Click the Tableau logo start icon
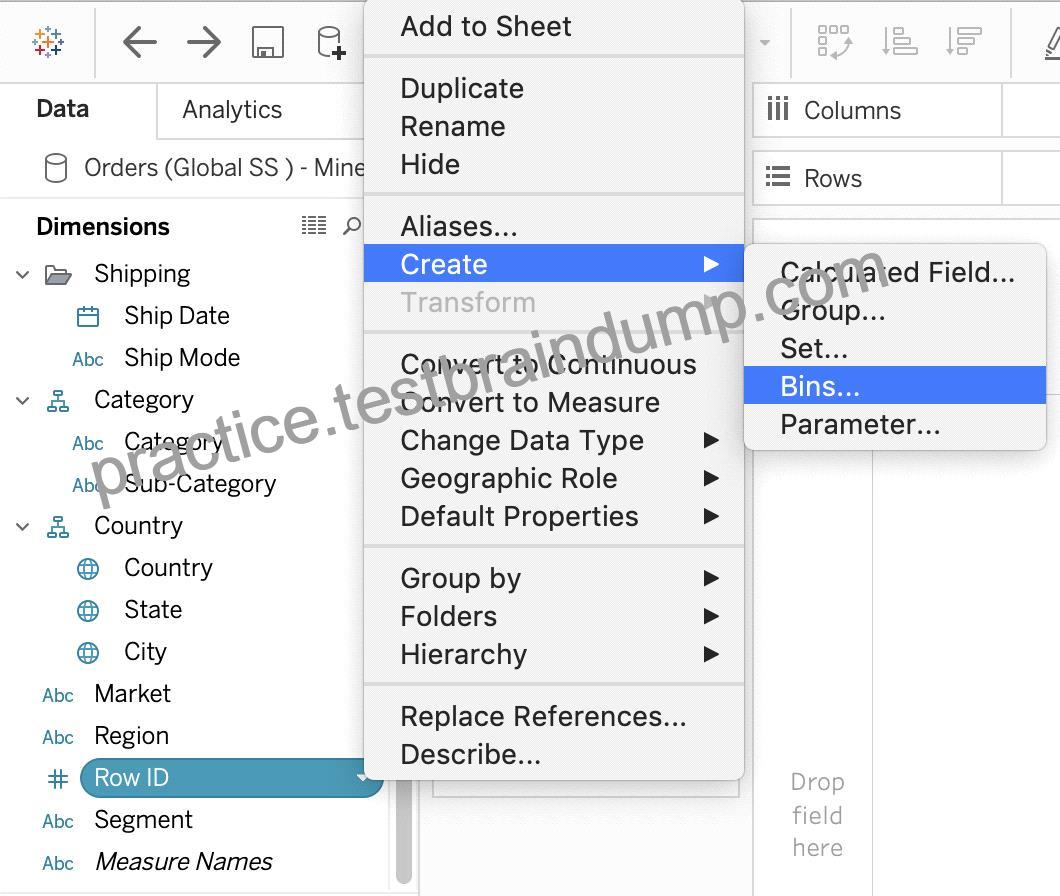 [48, 42]
